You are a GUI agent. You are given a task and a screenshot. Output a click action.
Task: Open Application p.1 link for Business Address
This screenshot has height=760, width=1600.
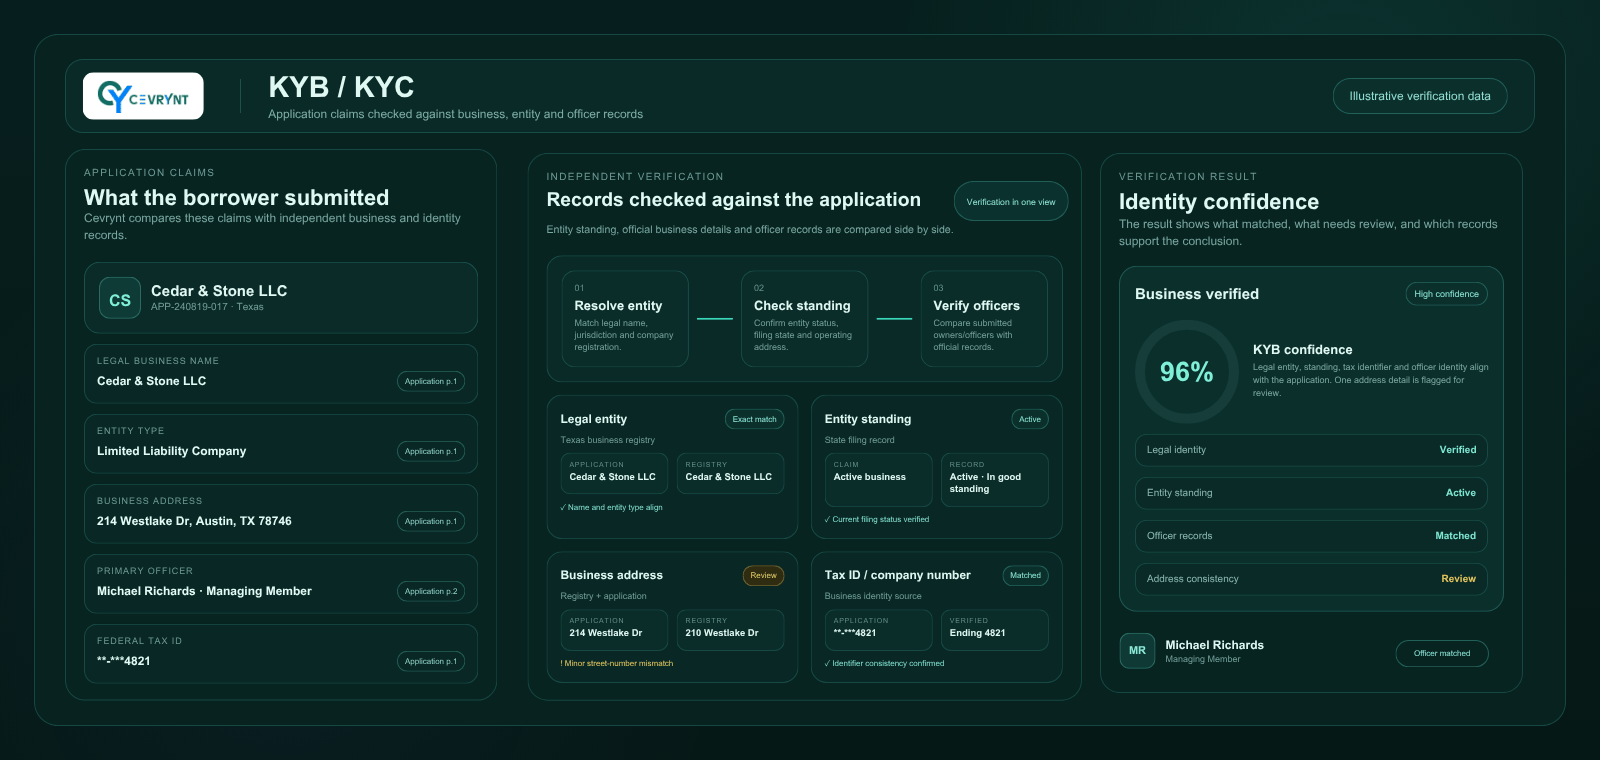[x=431, y=521]
